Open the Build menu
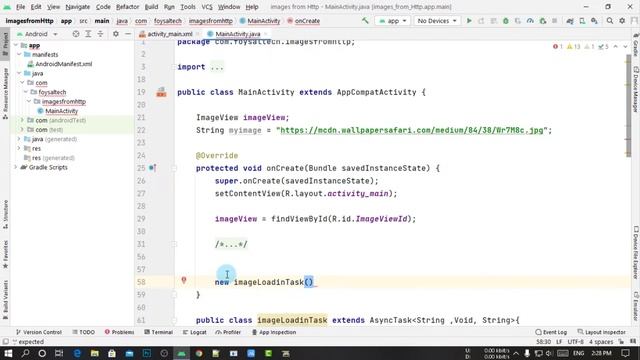The image size is (640, 360). point(151,7)
